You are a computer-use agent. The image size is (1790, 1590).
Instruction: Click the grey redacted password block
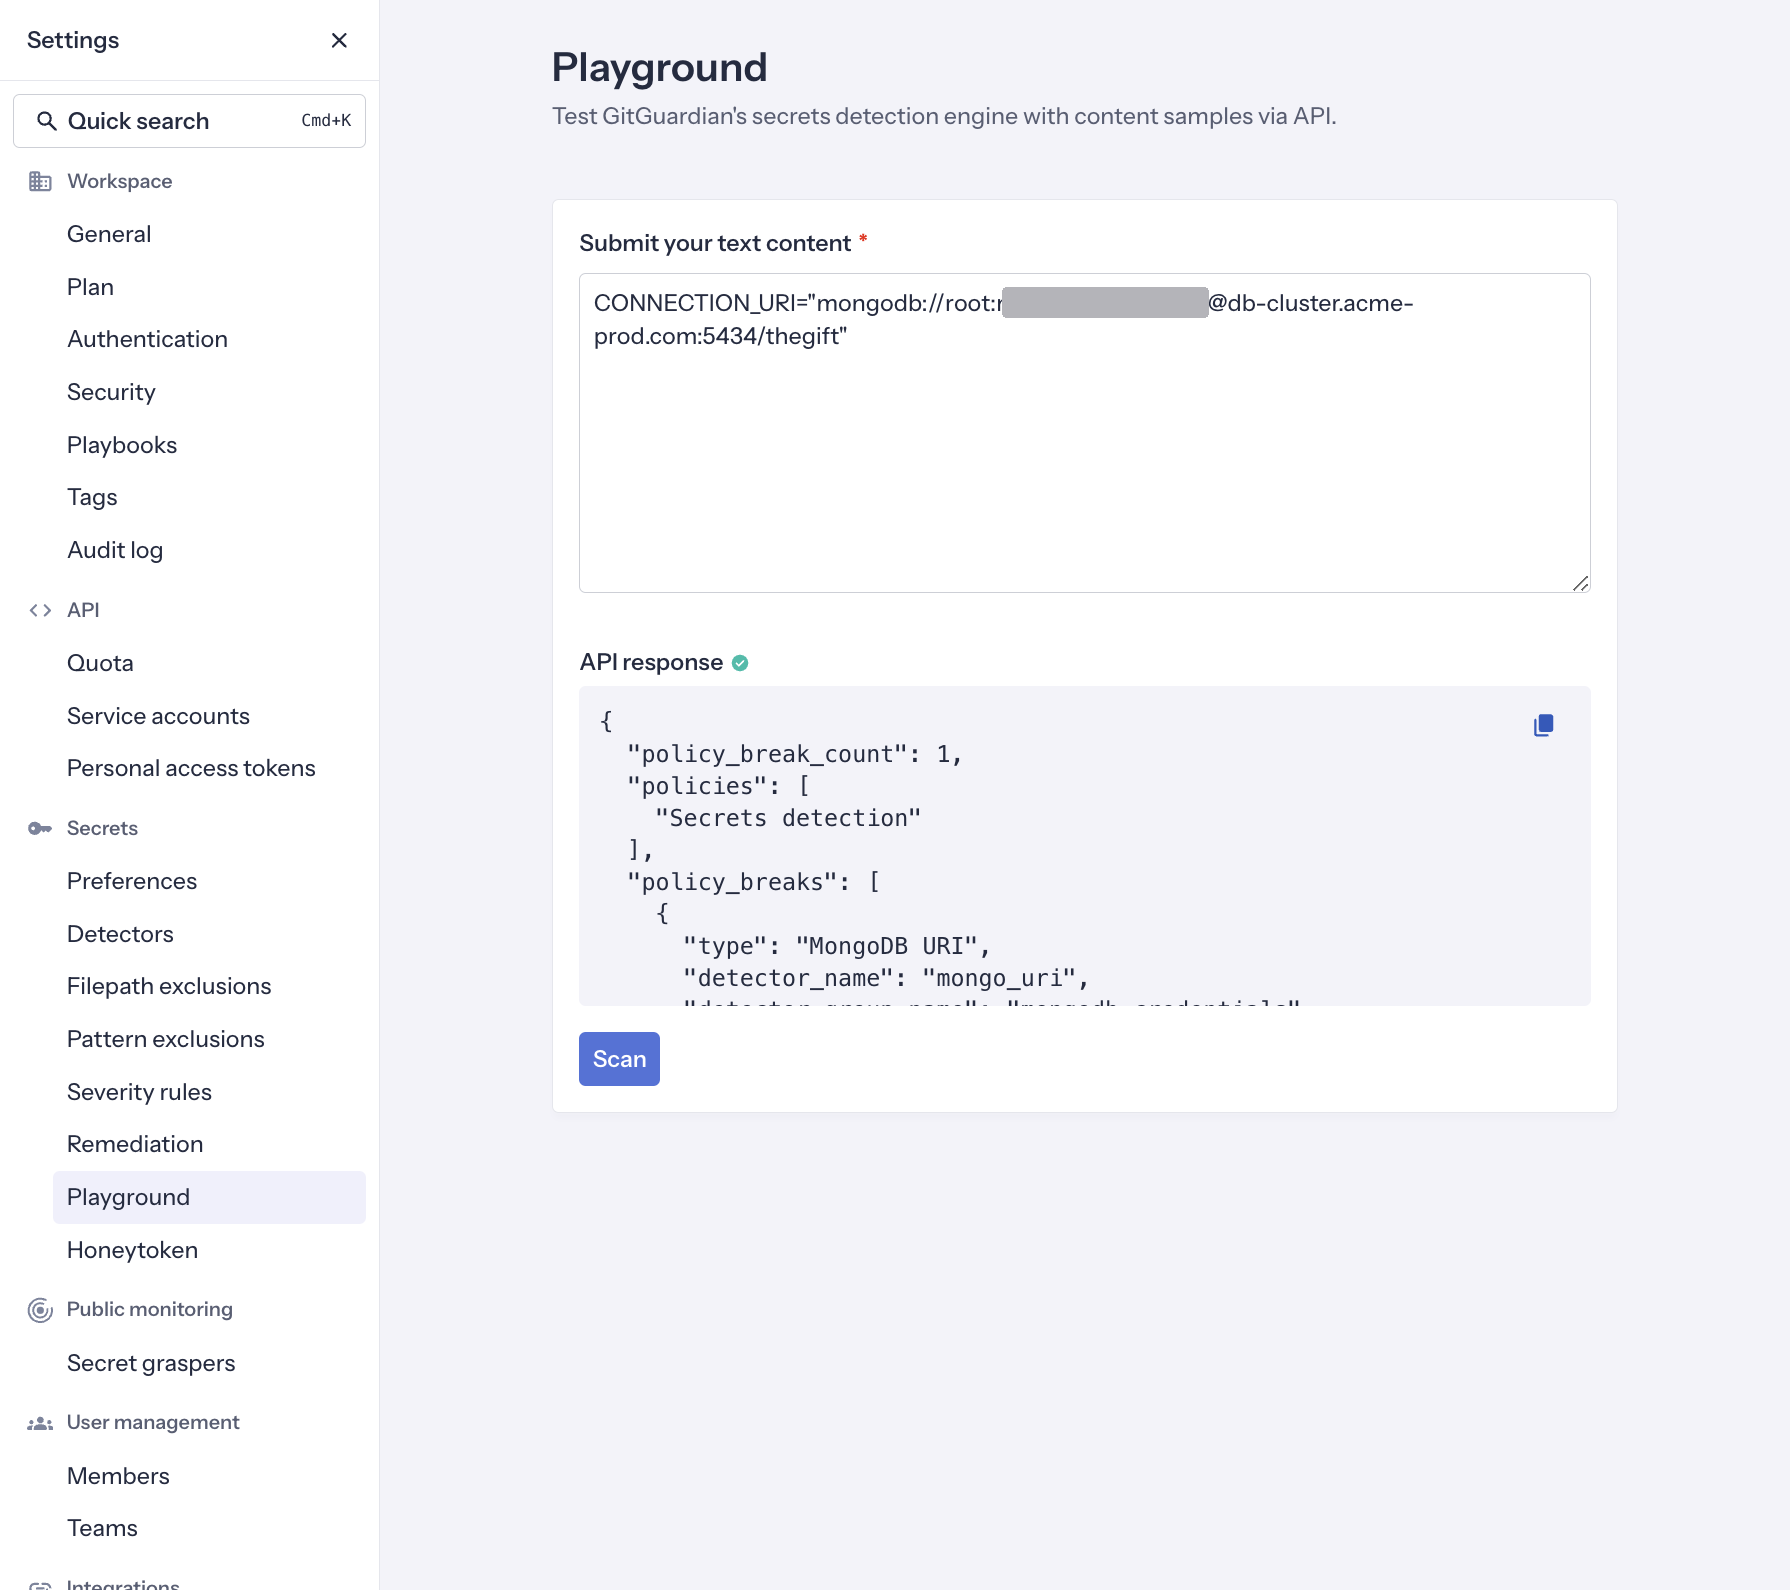pyautogui.click(x=1105, y=303)
